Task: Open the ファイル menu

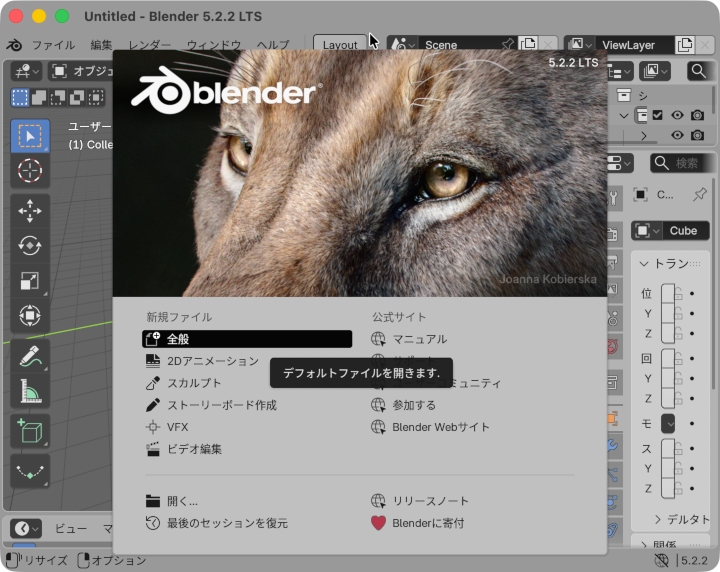Action: (x=53, y=45)
